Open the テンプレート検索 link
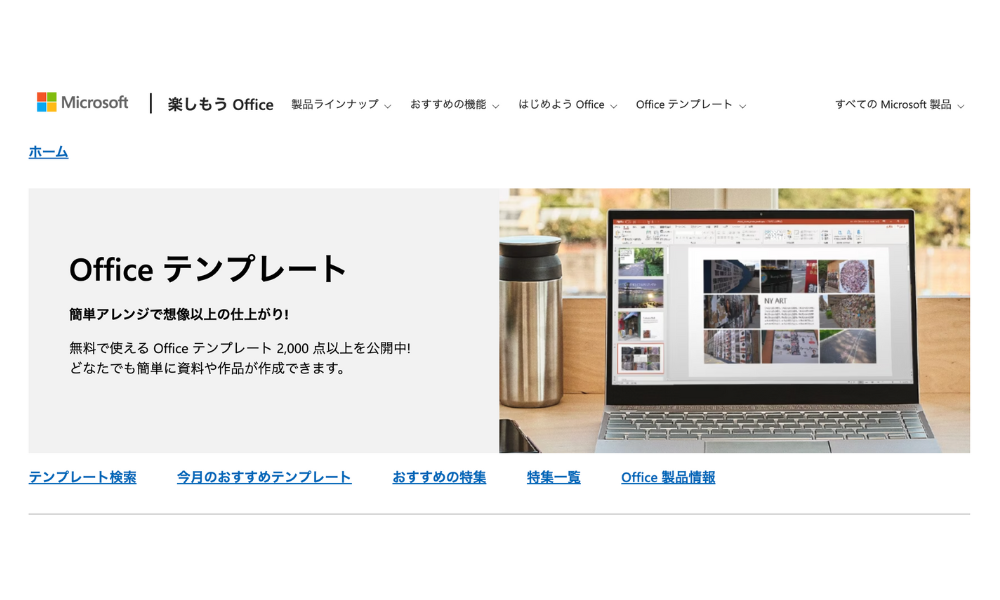The height and width of the screenshot is (600, 1000). [83, 477]
